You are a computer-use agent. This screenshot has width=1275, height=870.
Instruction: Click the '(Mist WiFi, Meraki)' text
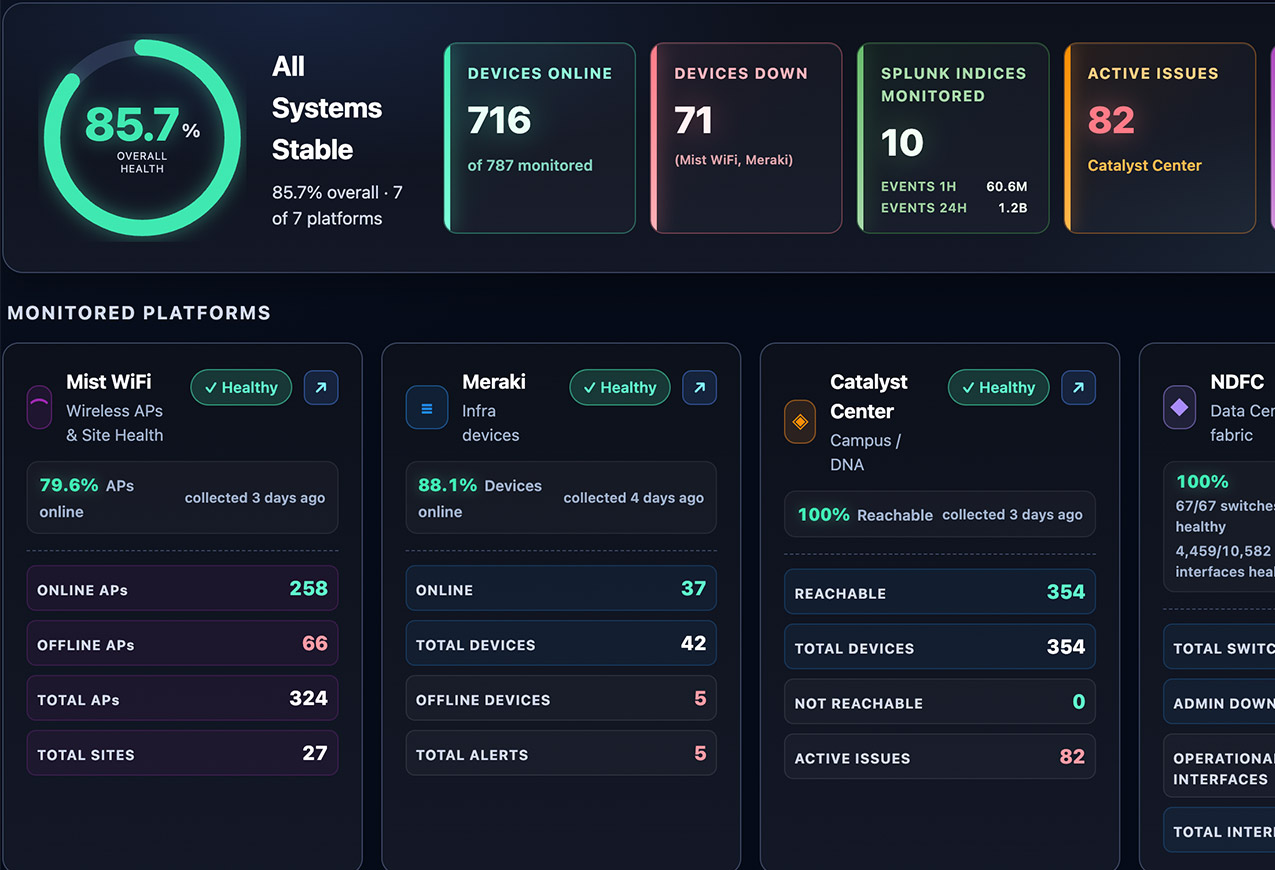[x=734, y=160]
